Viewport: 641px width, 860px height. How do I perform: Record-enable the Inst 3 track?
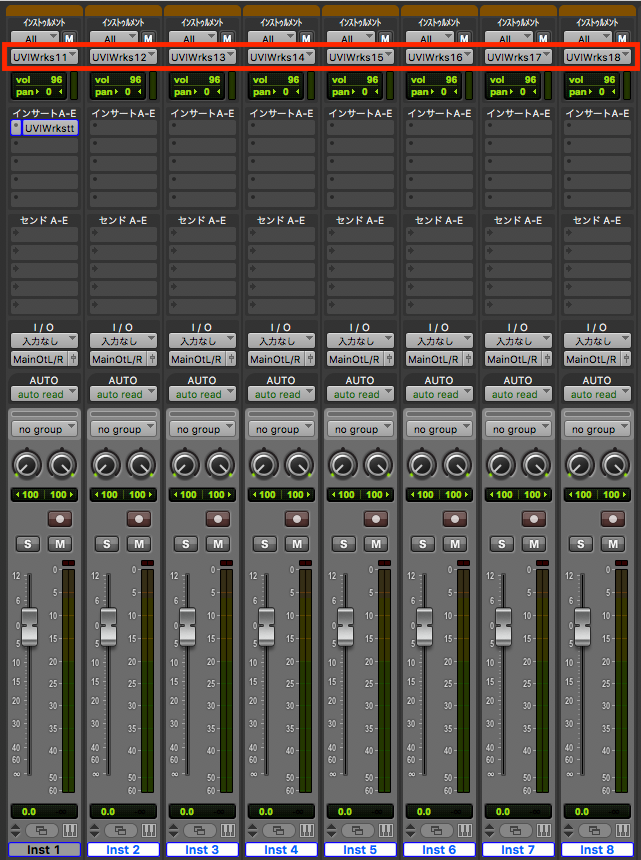(x=218, y=519)
